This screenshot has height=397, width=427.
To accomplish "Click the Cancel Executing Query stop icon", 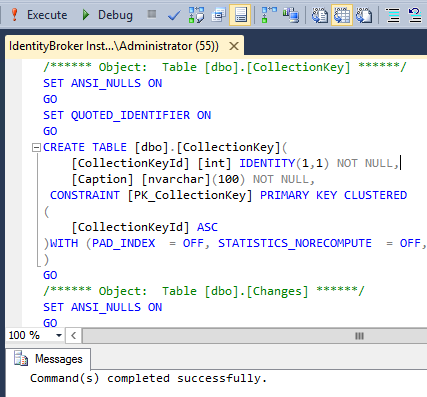I will (x=152, y=14).
